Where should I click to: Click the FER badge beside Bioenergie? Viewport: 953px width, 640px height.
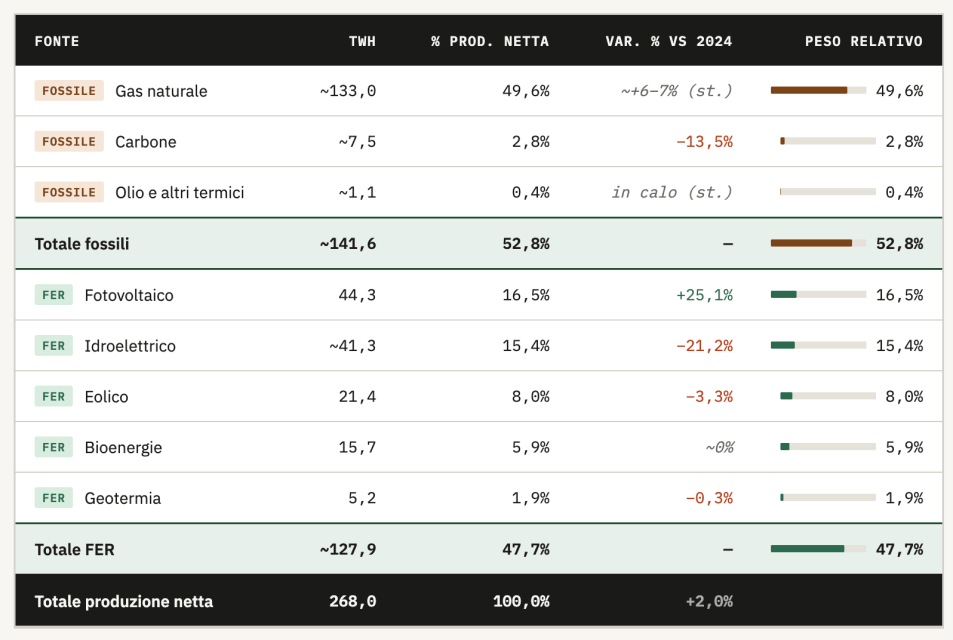(x=54, y=447)
